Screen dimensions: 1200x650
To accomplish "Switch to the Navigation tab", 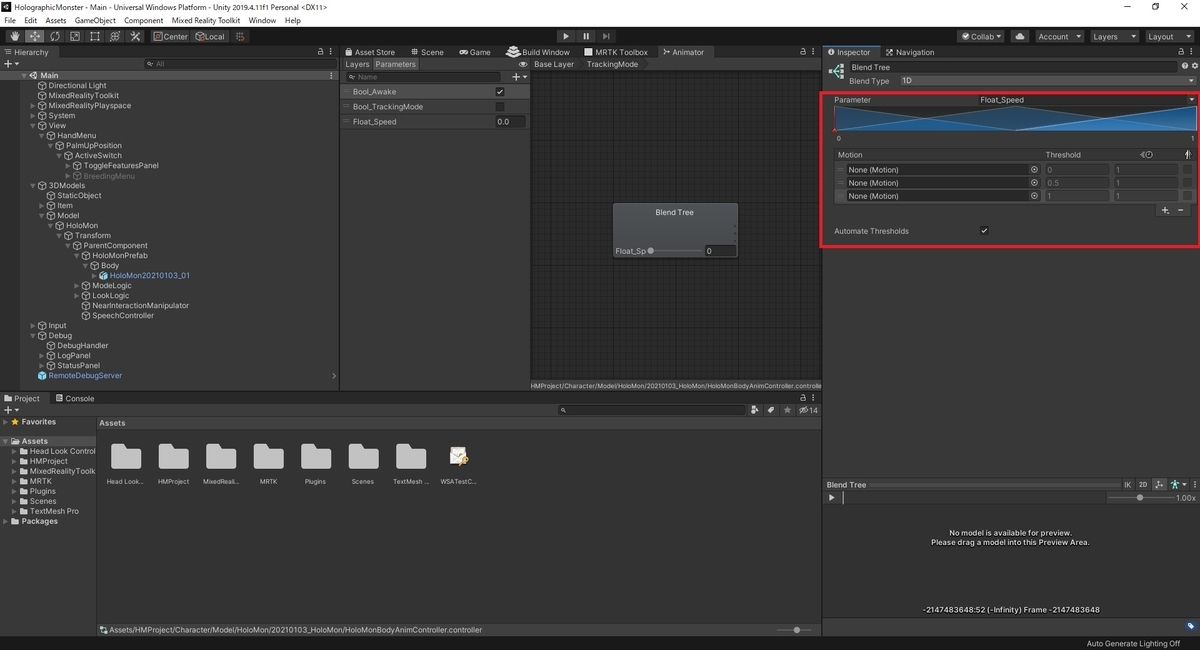I will pyautogui.click(x=908, y=52).
